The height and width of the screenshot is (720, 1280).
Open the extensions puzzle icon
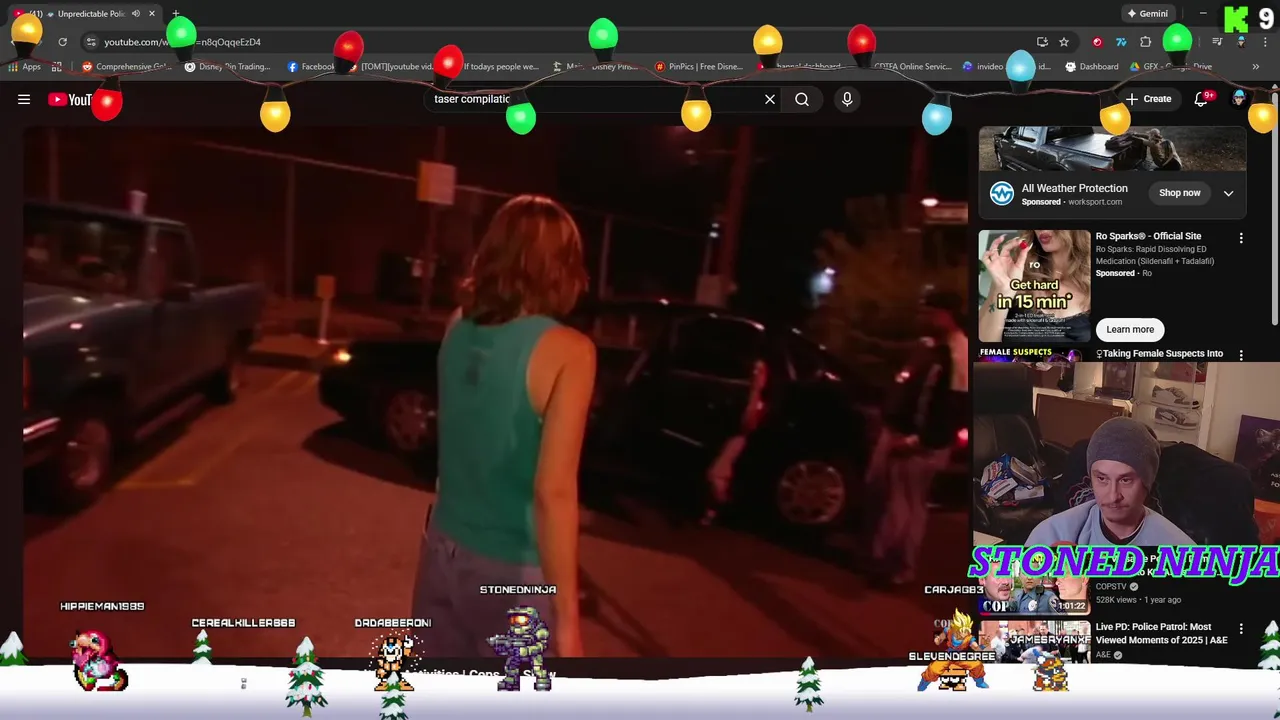pos(1146,42)
